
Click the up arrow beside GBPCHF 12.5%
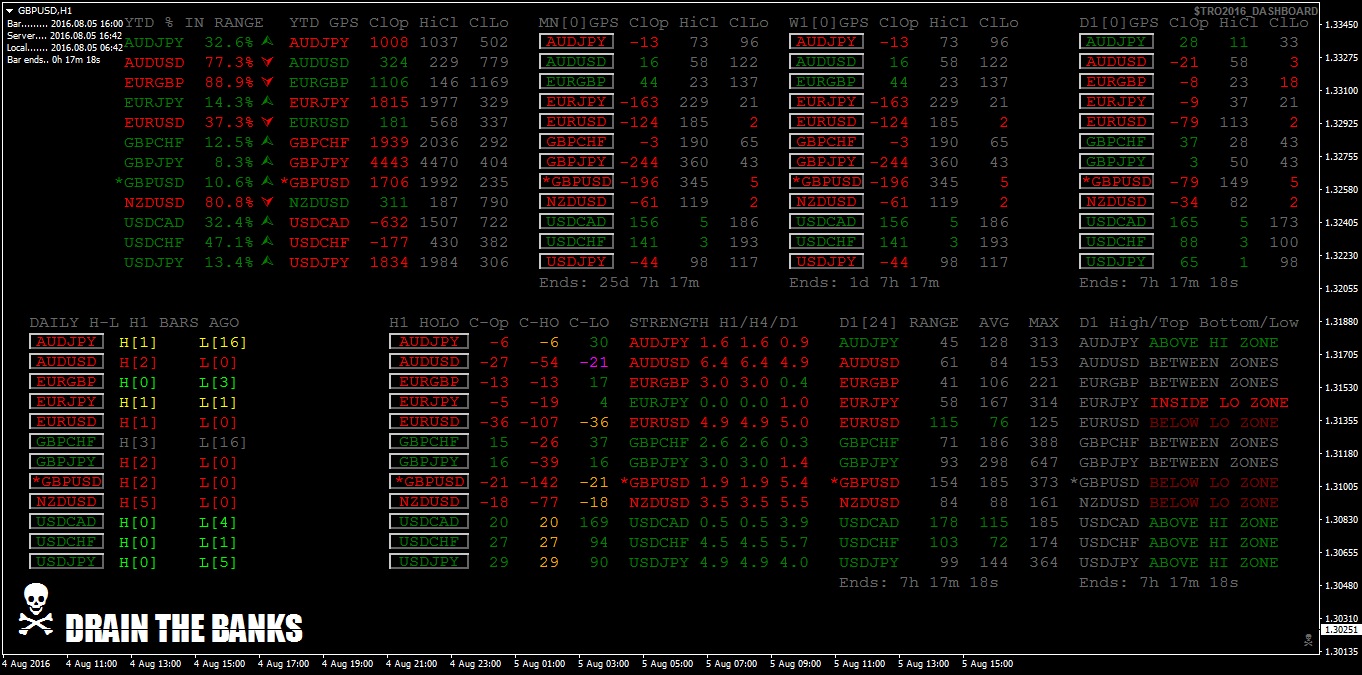coord(267,141)
